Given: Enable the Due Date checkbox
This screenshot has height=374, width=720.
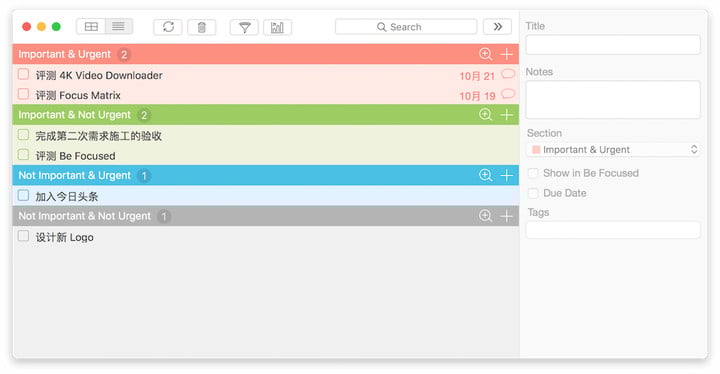Looking at the screenshot, I should (x=533, y=193).
